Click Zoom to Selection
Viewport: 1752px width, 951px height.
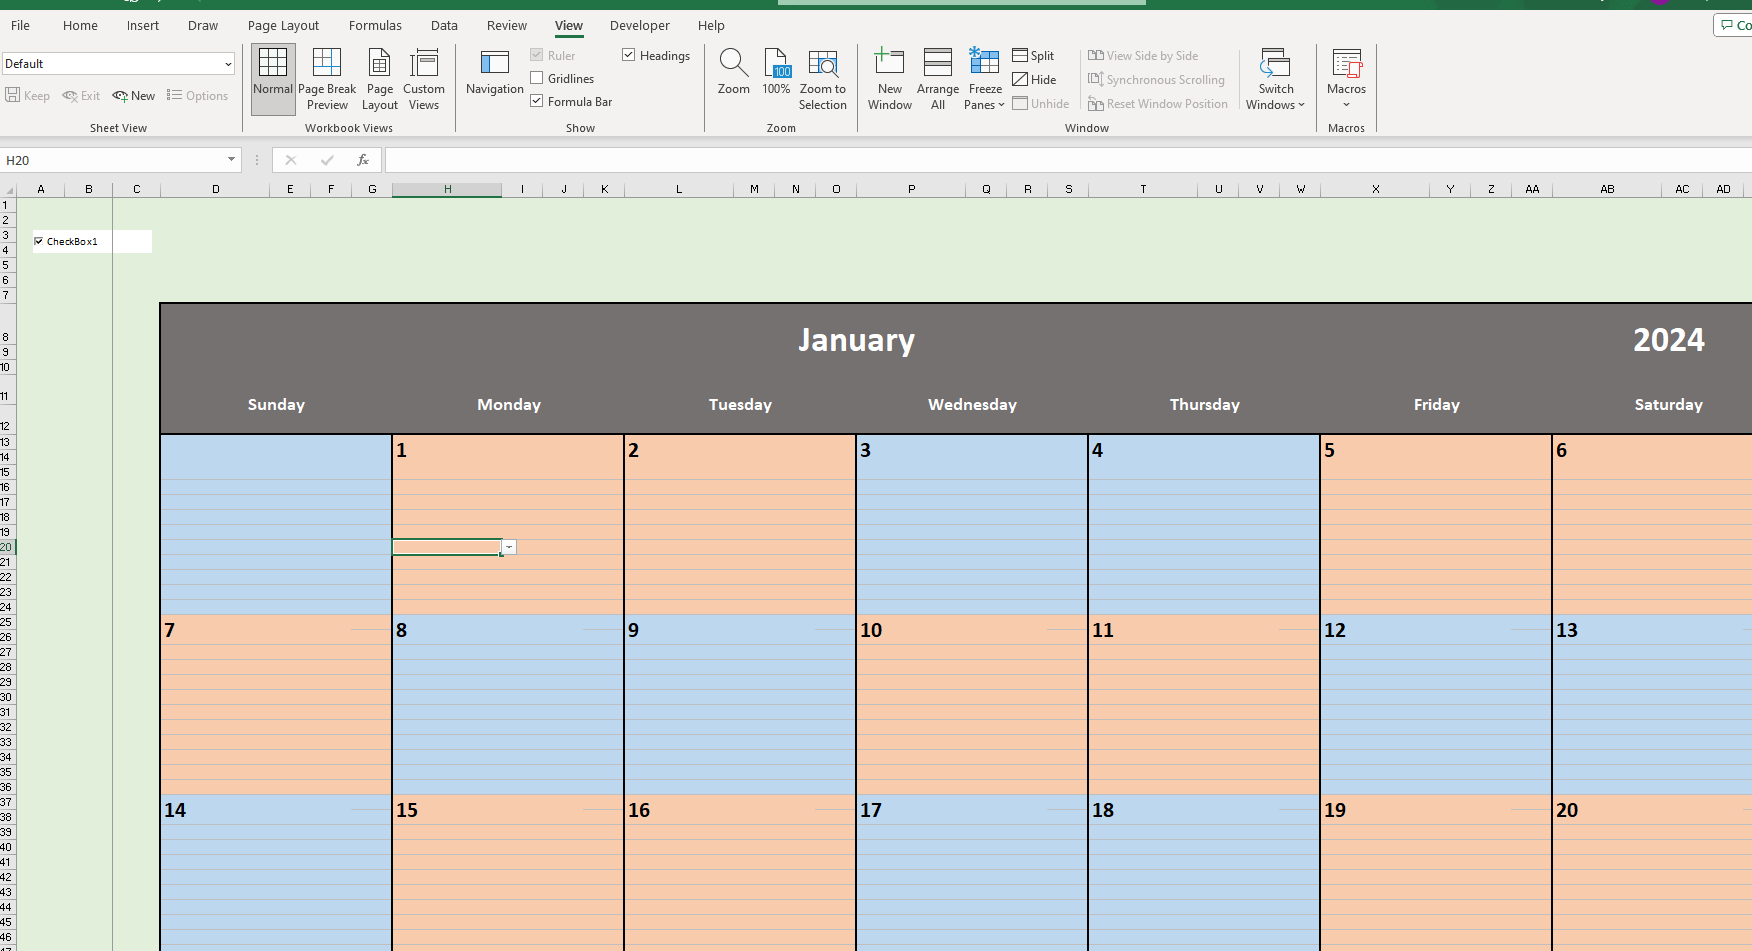[x=823, y=79]
